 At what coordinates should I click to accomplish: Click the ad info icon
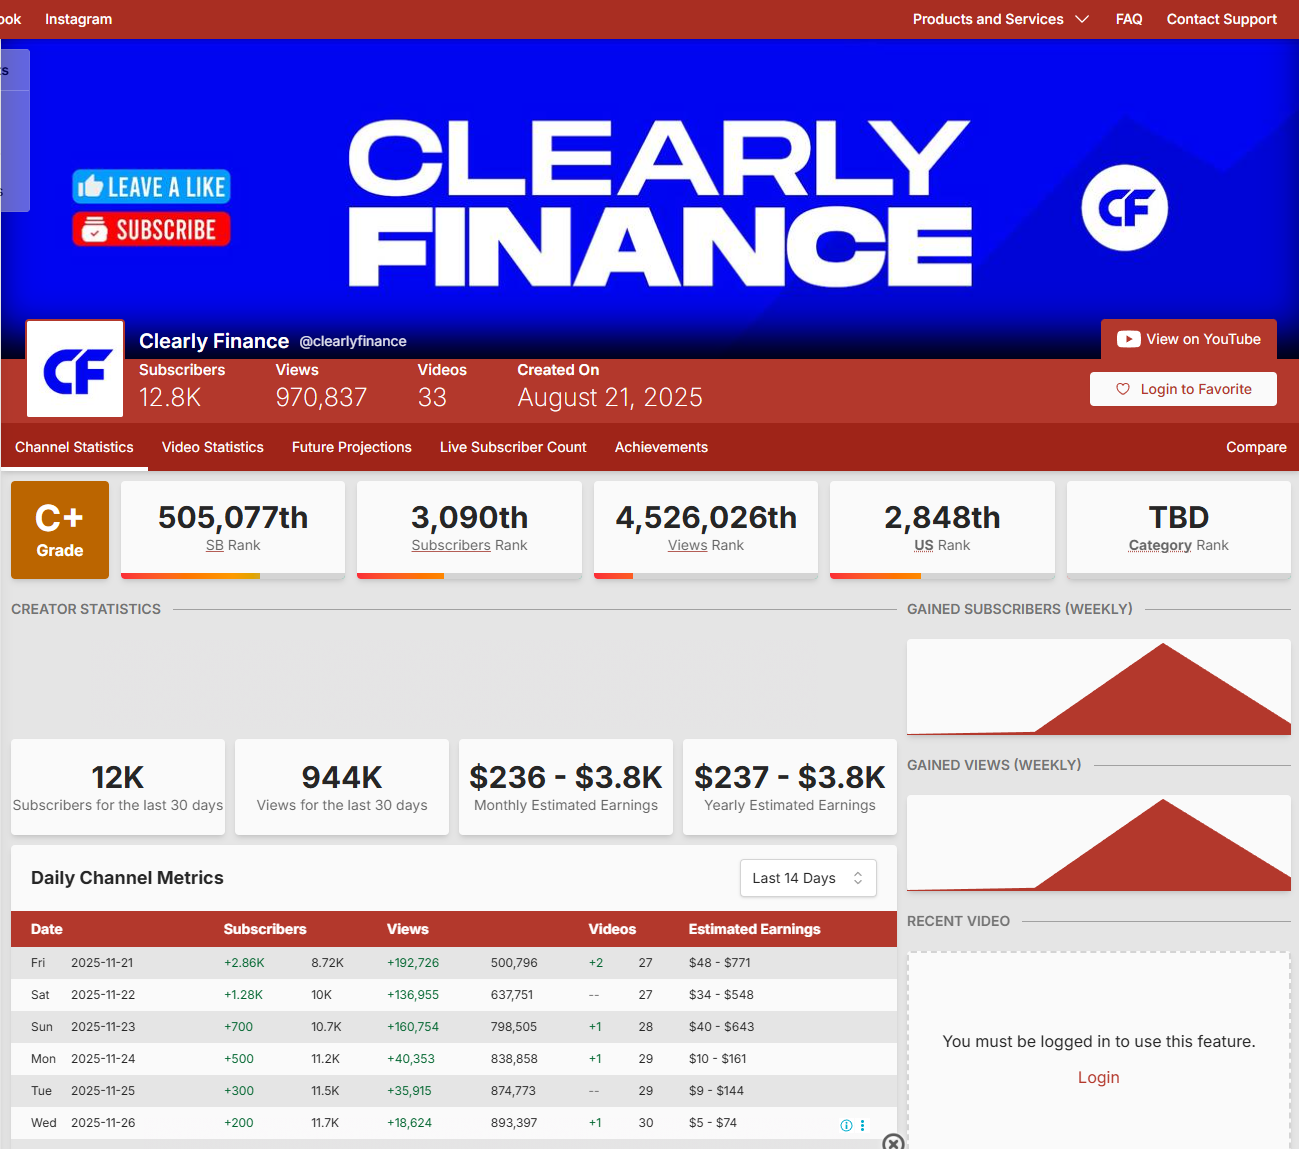(846, 1125)
